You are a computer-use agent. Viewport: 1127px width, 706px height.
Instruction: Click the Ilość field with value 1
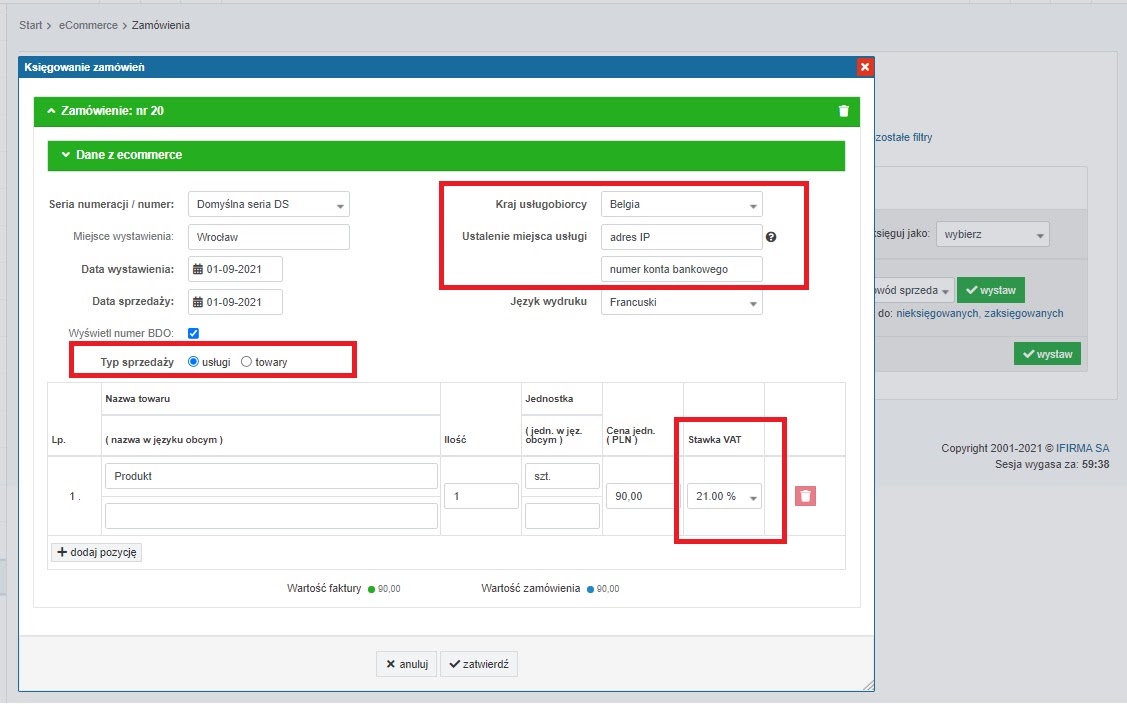point(481,496)
